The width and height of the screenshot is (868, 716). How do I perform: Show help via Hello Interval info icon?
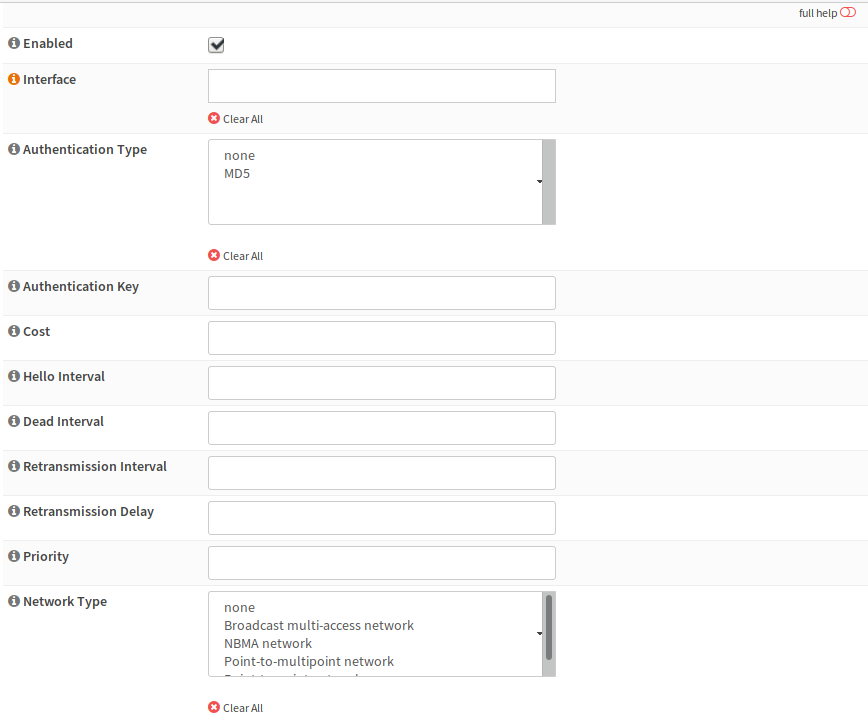pos(14,377)
